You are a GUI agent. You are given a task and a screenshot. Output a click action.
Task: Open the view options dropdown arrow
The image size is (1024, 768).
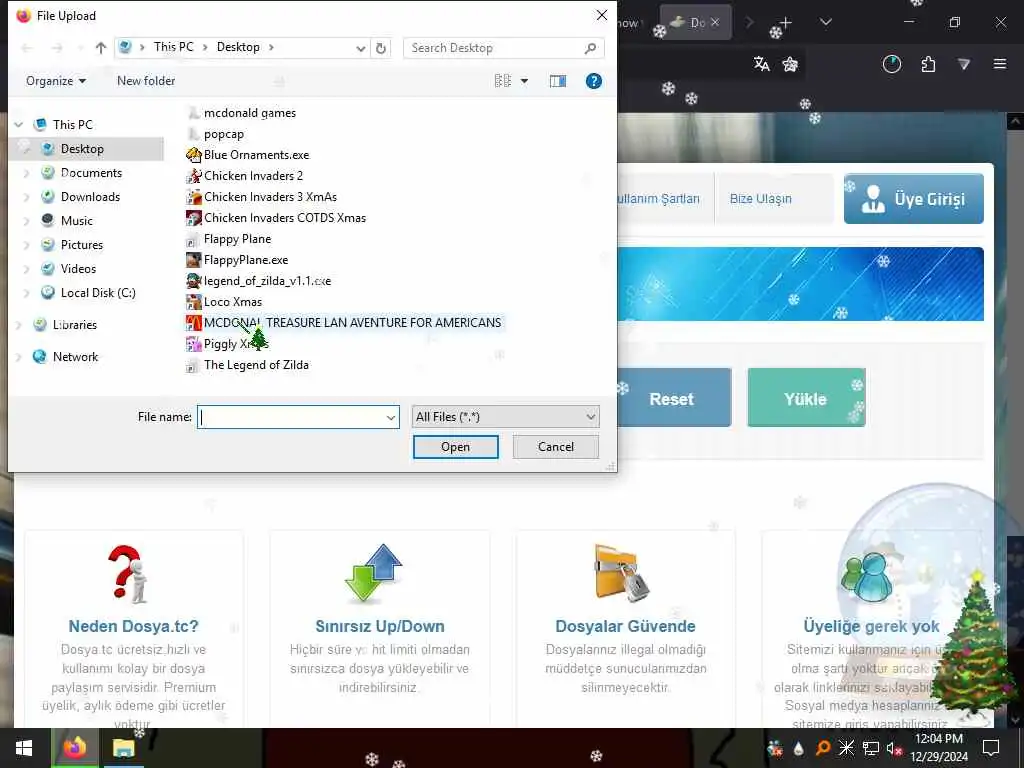[524, 81]
